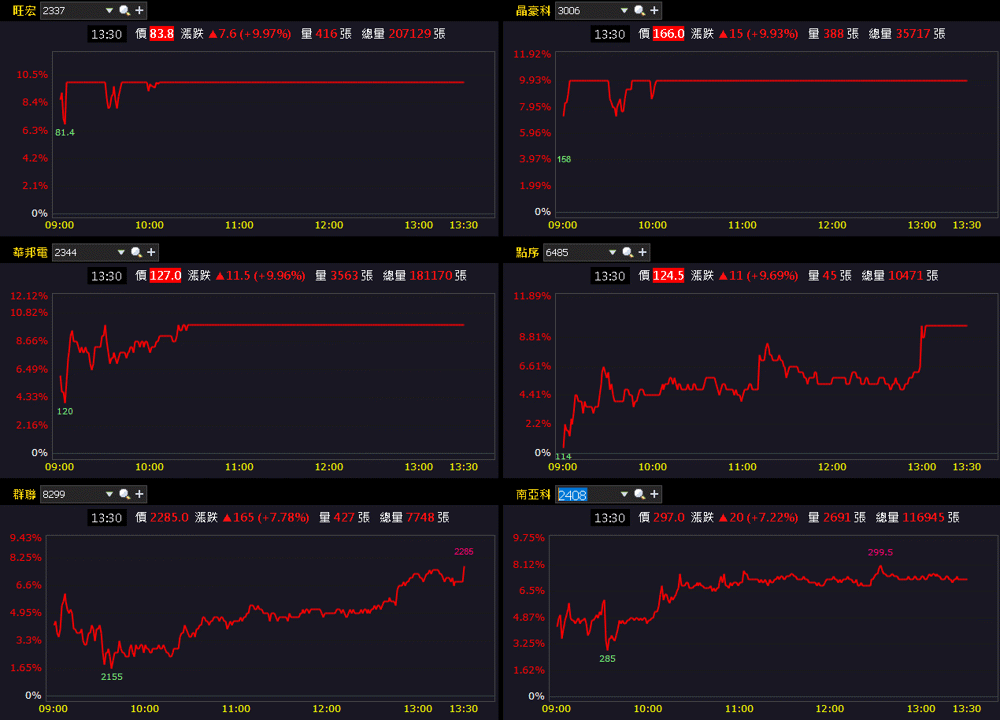The width and height of the screenshot is (1000, 720).
Task: Click the low price marker 2155 on 群聯 chart
Action: pyautogui.click(x=112, y=677)
